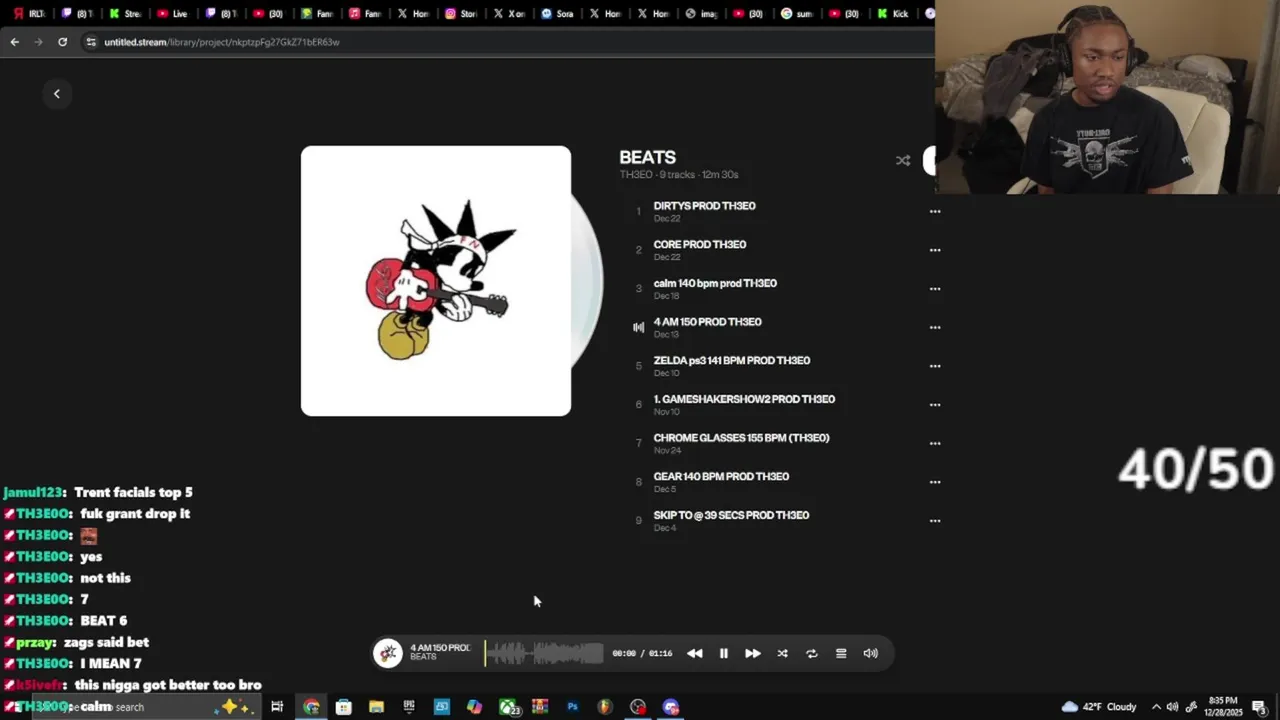This screenshot has width=1280, height=720.
Task: Toggle shuffle in the player bar
Action: coord(783,654)
